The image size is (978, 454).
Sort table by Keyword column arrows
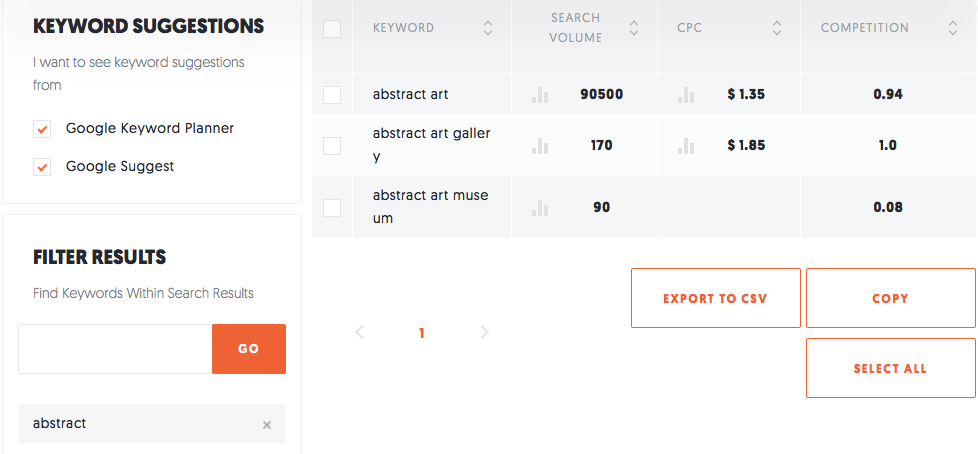pos(487,29)
